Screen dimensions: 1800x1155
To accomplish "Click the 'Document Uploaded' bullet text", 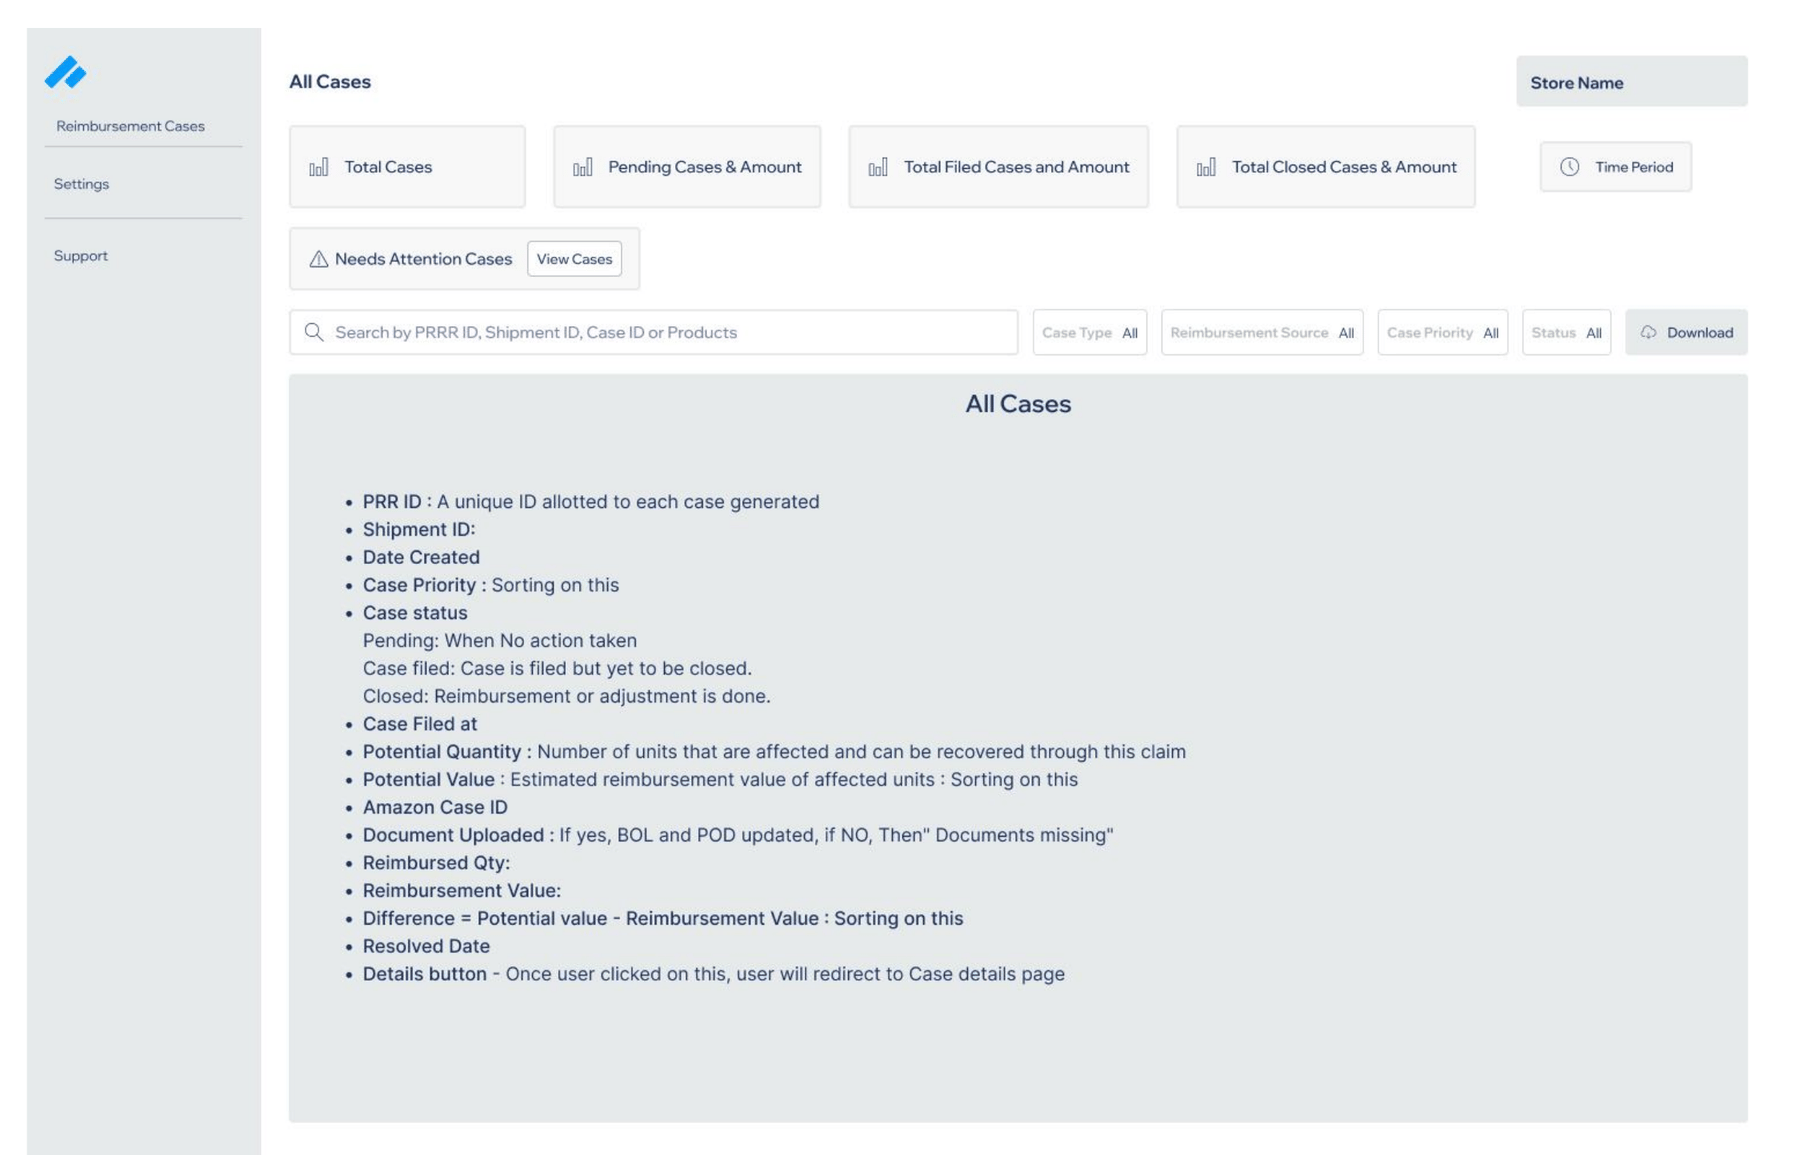I will click(x=738, y=835).
